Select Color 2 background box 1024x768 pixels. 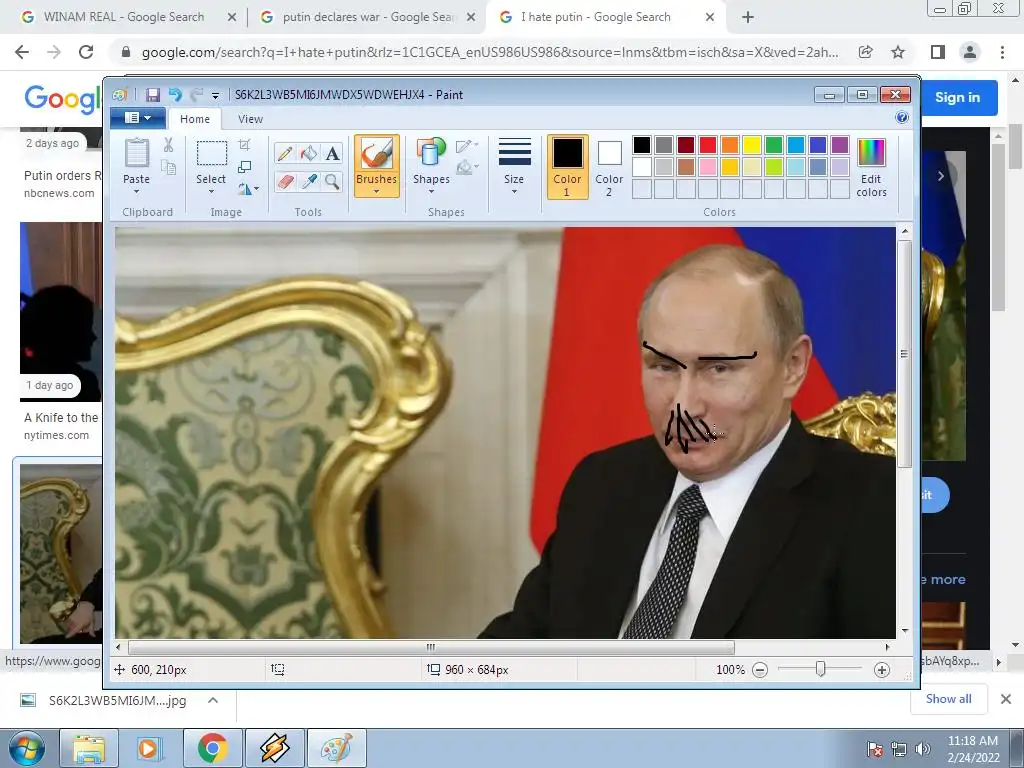(609, 167)
